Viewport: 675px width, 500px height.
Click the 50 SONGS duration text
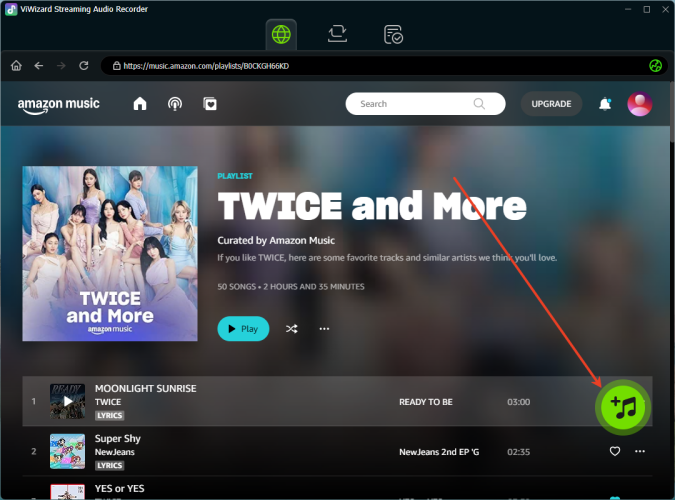[x=291, y=287]
